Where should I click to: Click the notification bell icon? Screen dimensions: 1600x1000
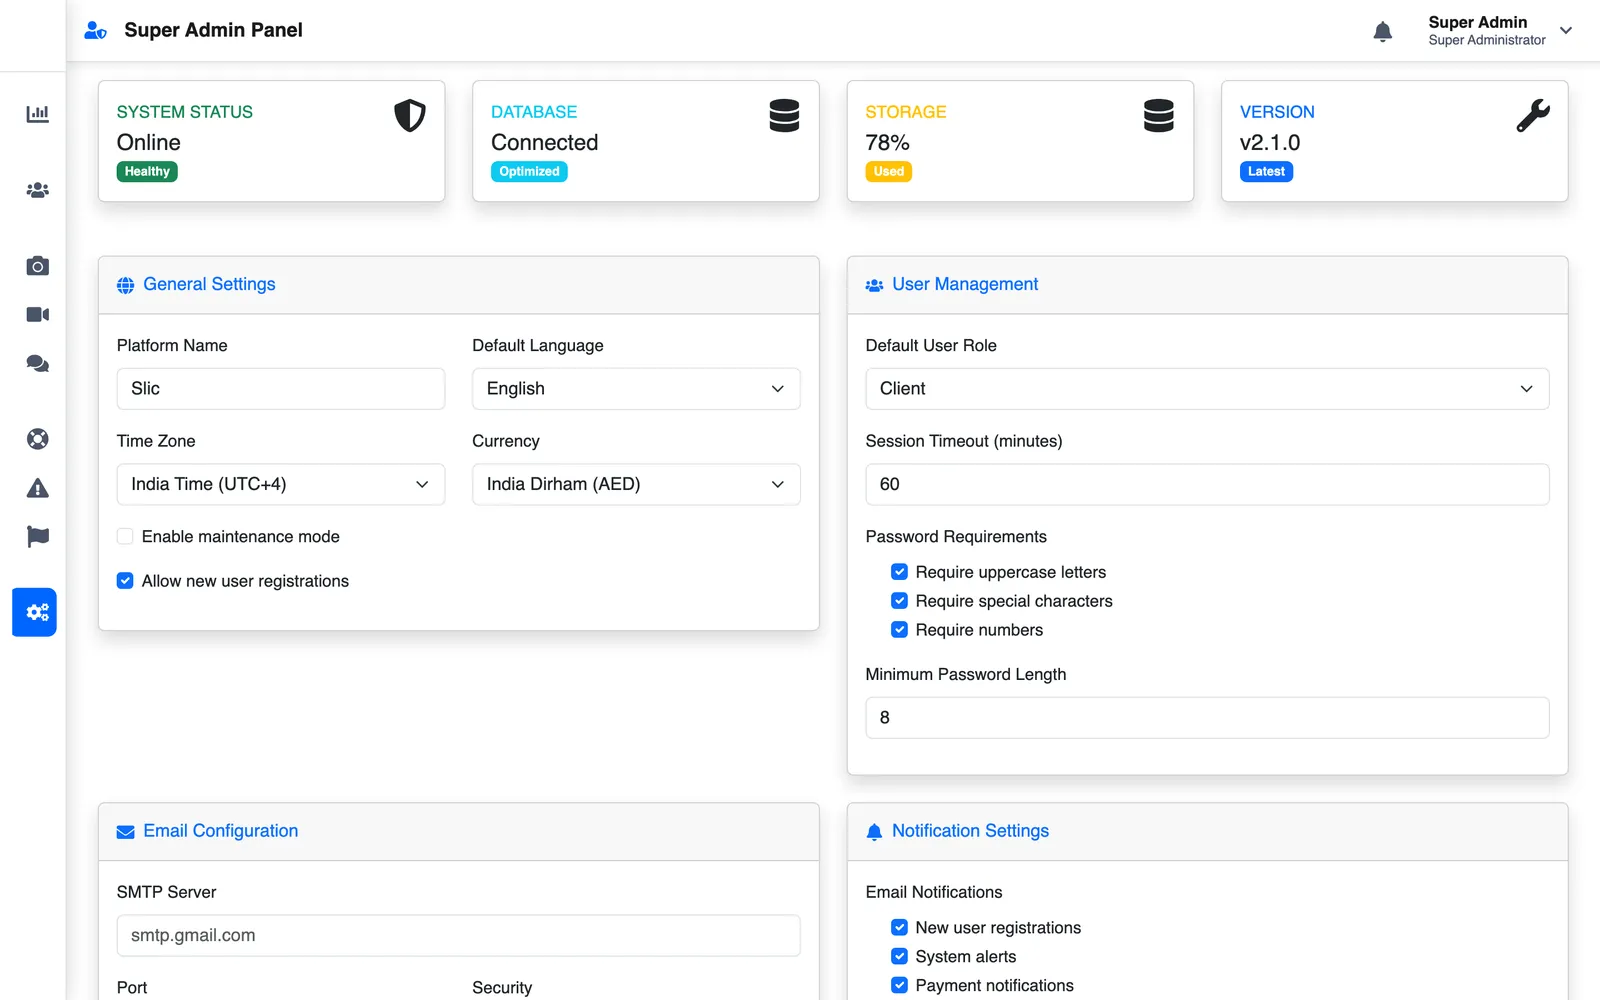point(1383,32)
